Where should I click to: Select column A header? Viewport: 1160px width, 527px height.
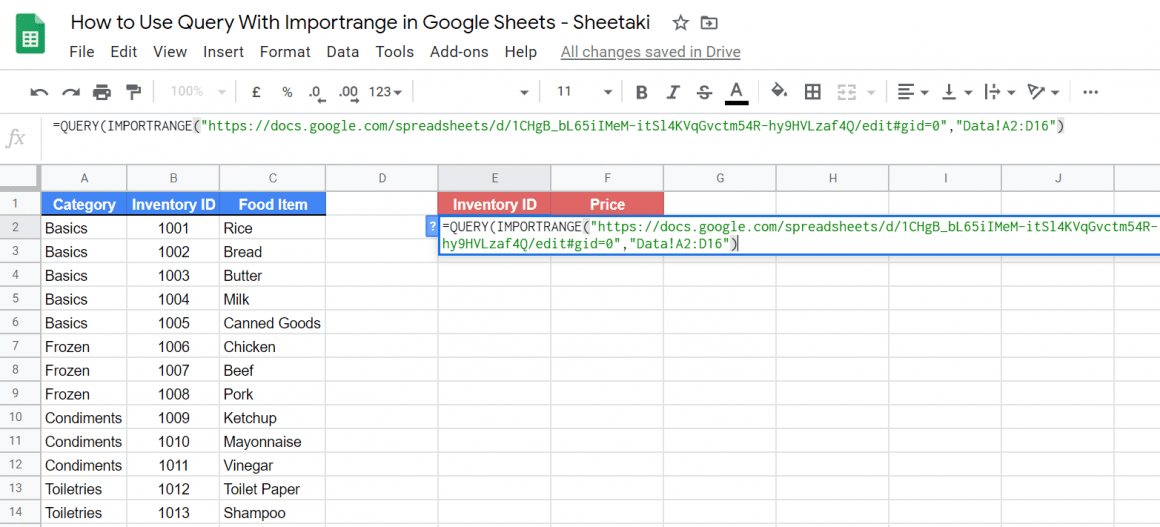(84, 178)
